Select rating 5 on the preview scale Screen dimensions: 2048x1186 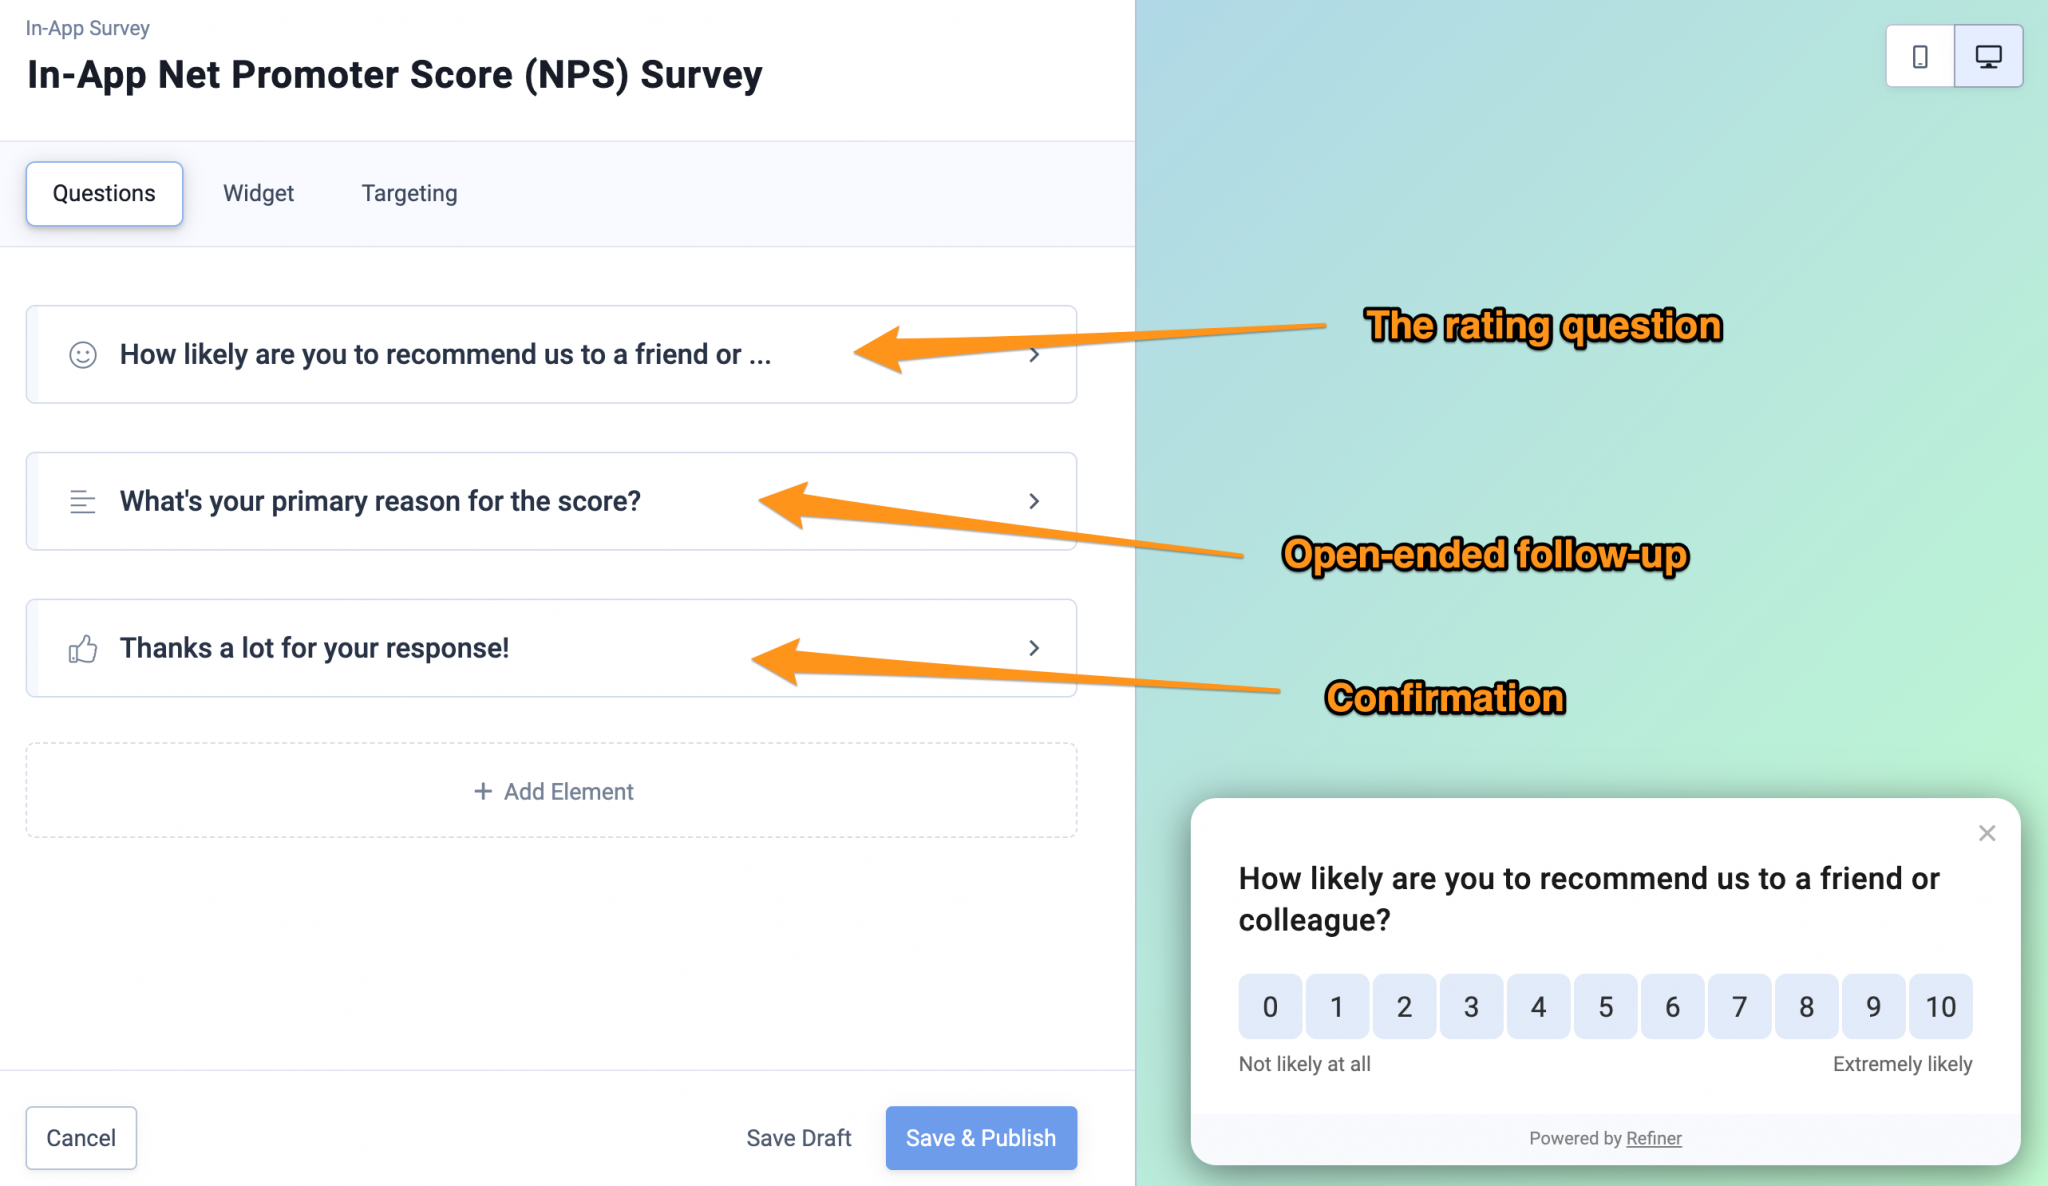1605,1007
